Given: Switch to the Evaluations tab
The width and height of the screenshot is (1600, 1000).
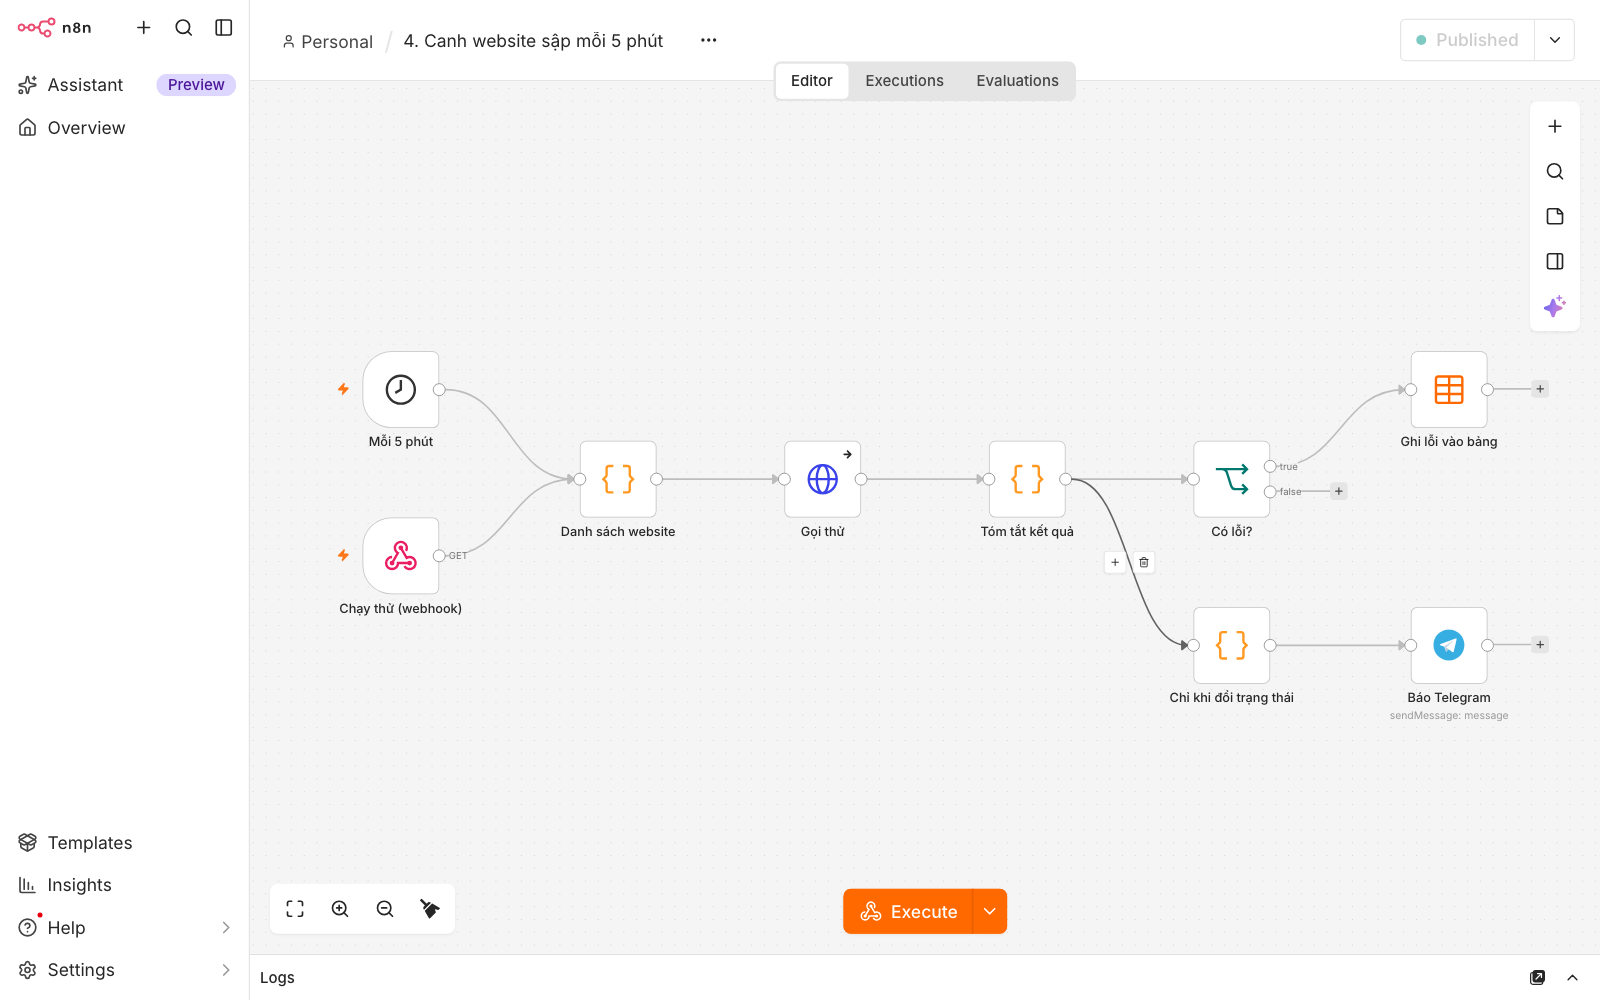Looking at the screenshot, I should coord(1017,81).
